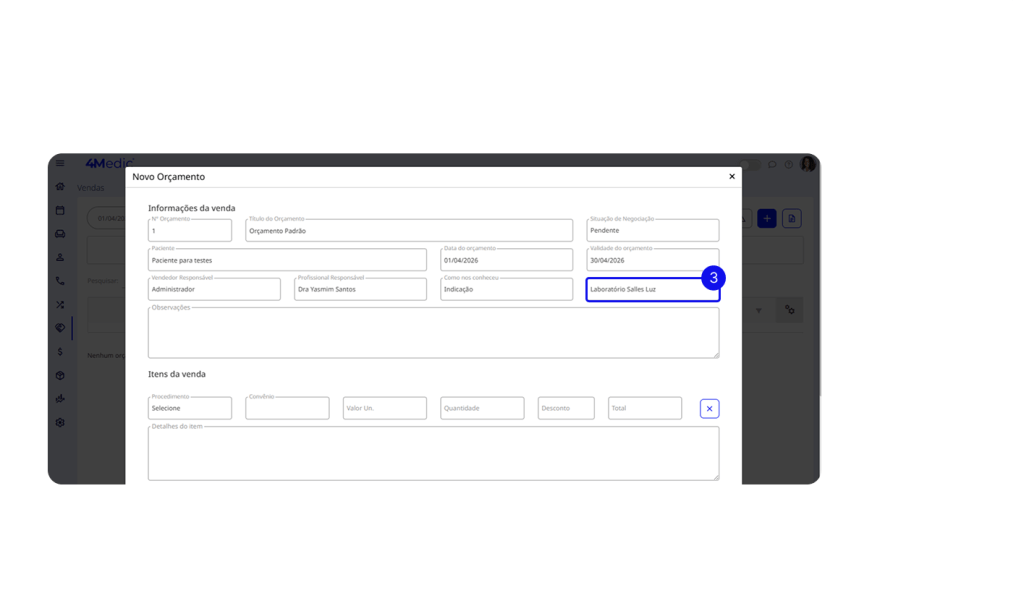The width and height of the screenshot is (1024, 598).
Task: Focus the Laboratório Salles Luz field
Action: click(652, 289)
